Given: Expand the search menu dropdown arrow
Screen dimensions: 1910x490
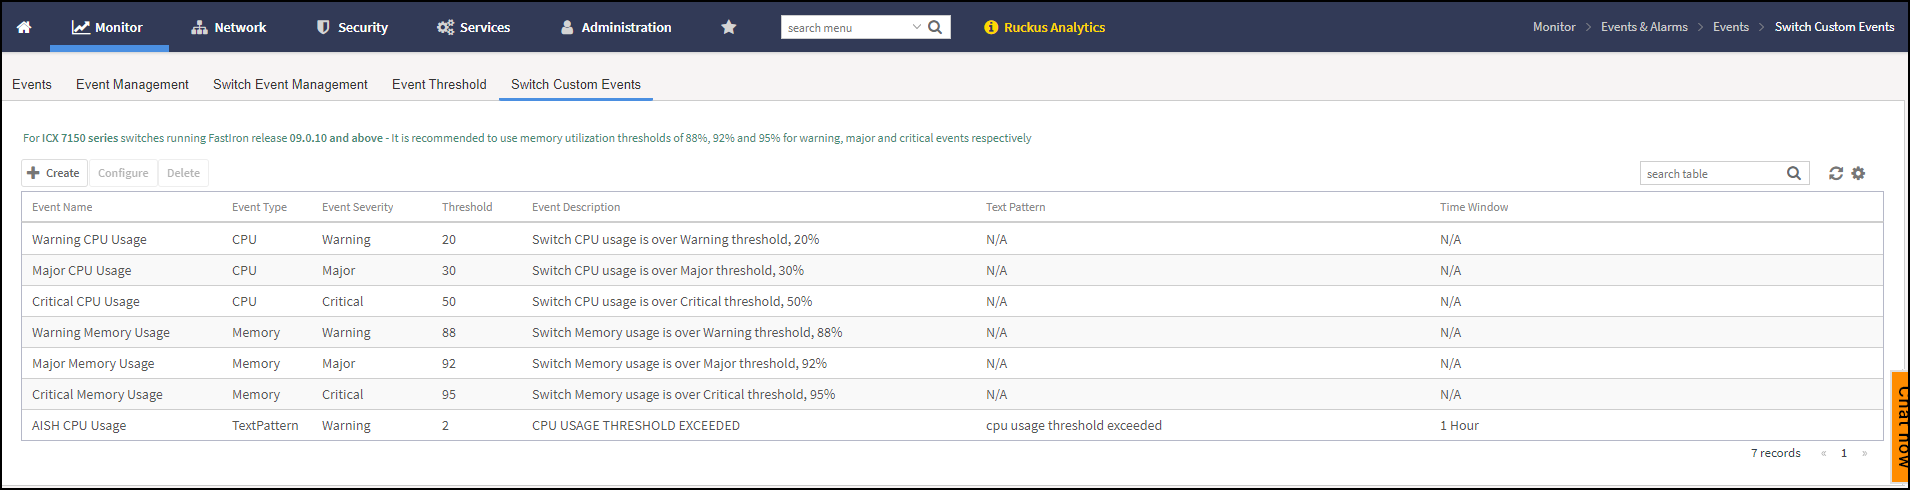Looking at the screenshot, I should [917, 27].
